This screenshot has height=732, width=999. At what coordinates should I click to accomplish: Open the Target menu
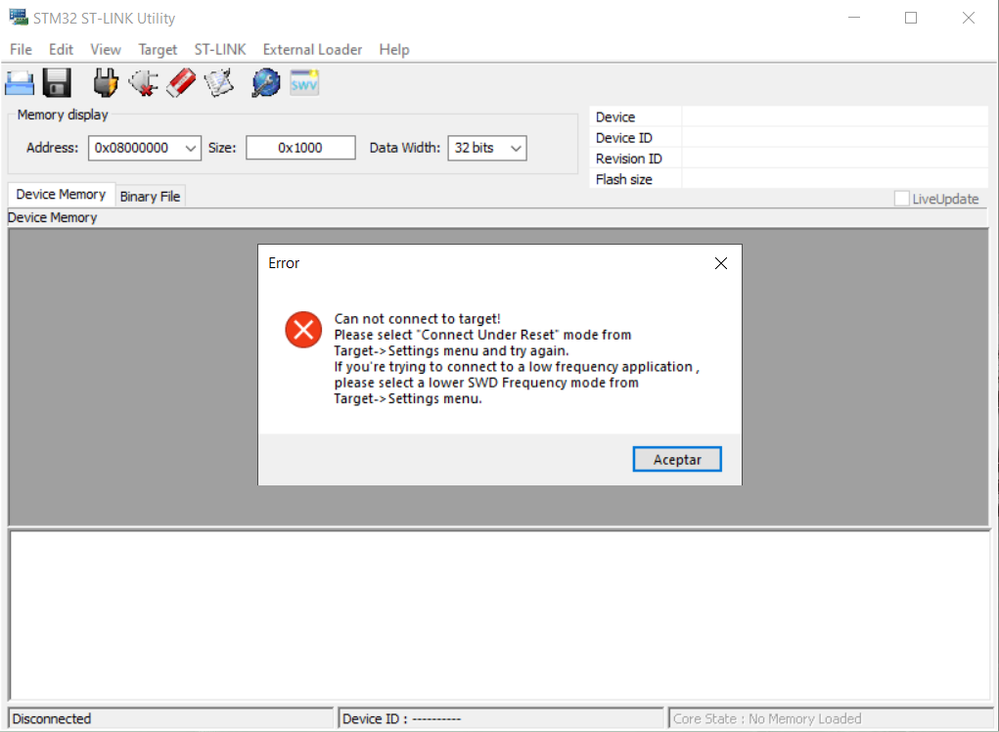tap(157, 50)
